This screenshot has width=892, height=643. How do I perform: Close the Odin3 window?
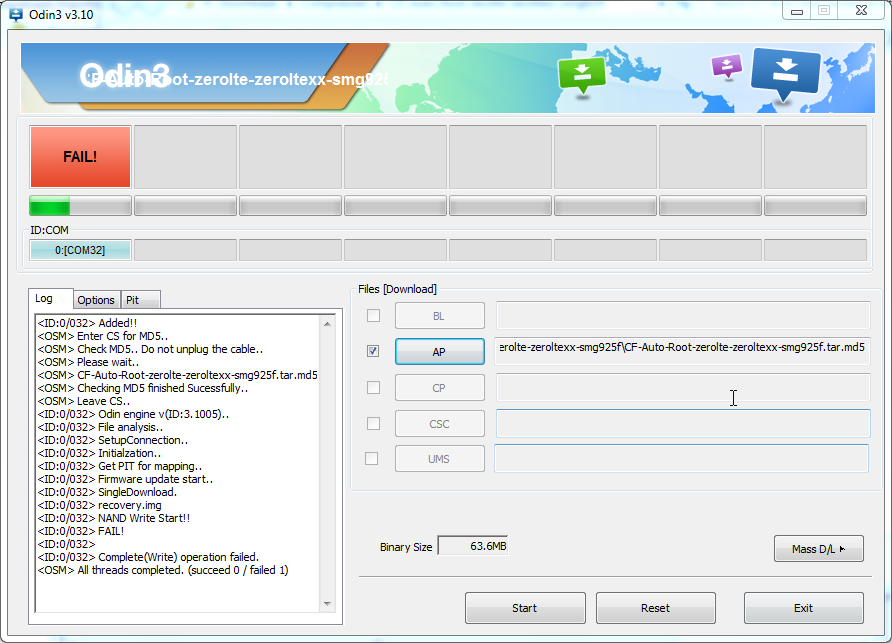pyautogui.click(x=861, y=11)
